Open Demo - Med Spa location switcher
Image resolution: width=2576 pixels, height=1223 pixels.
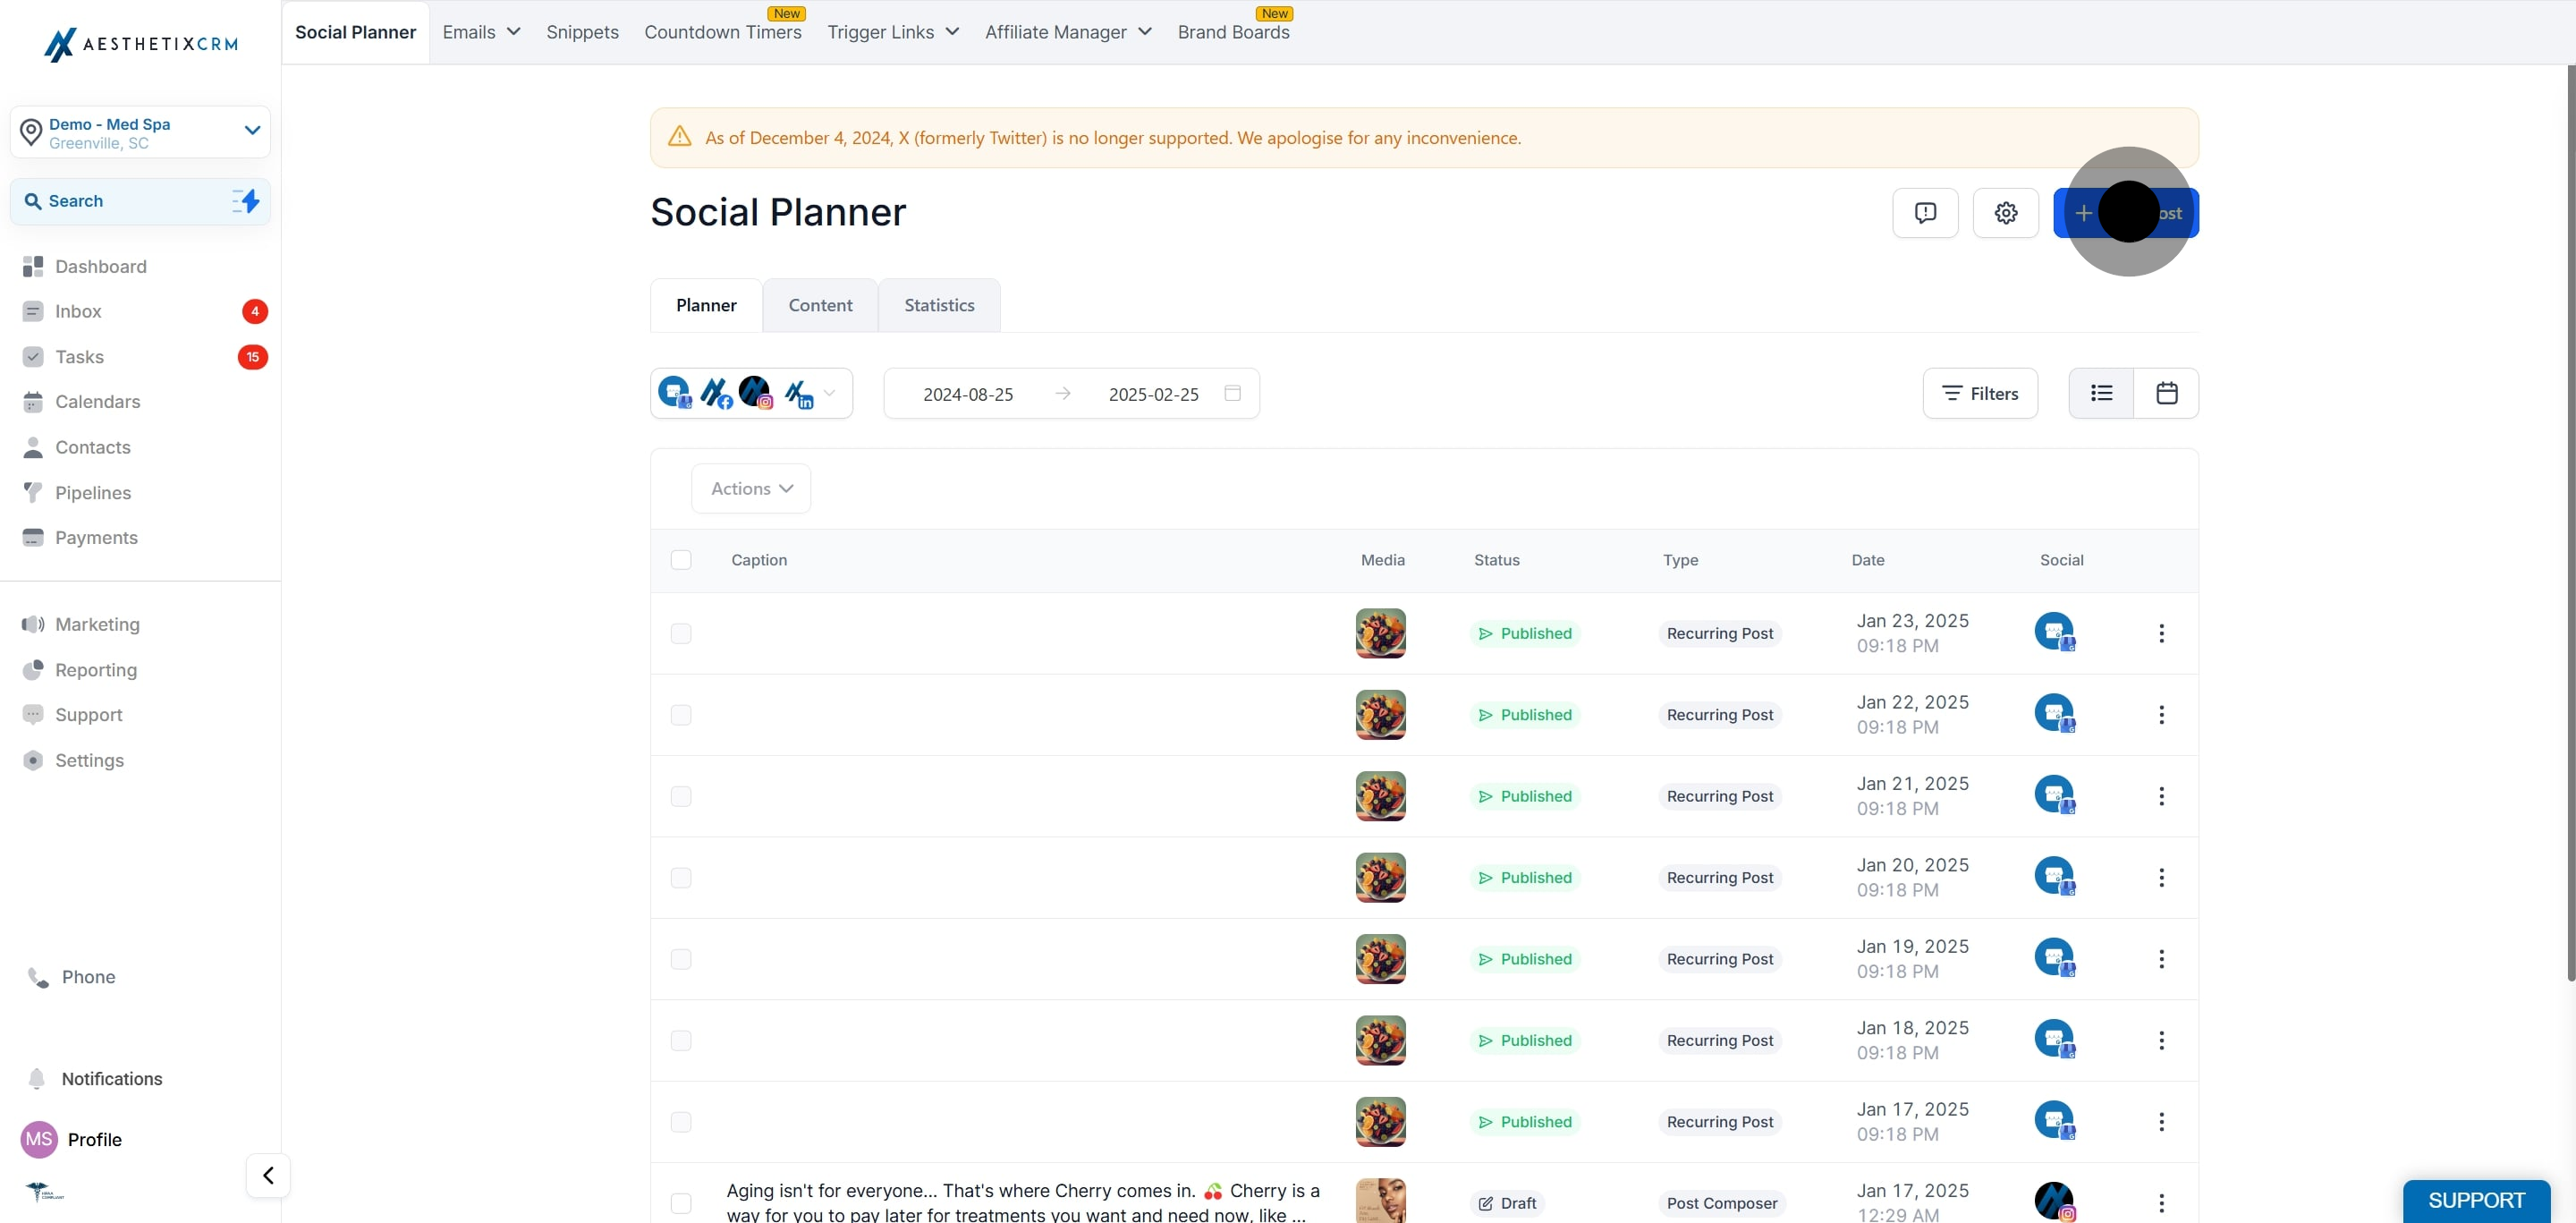click(x=140, y=132)
